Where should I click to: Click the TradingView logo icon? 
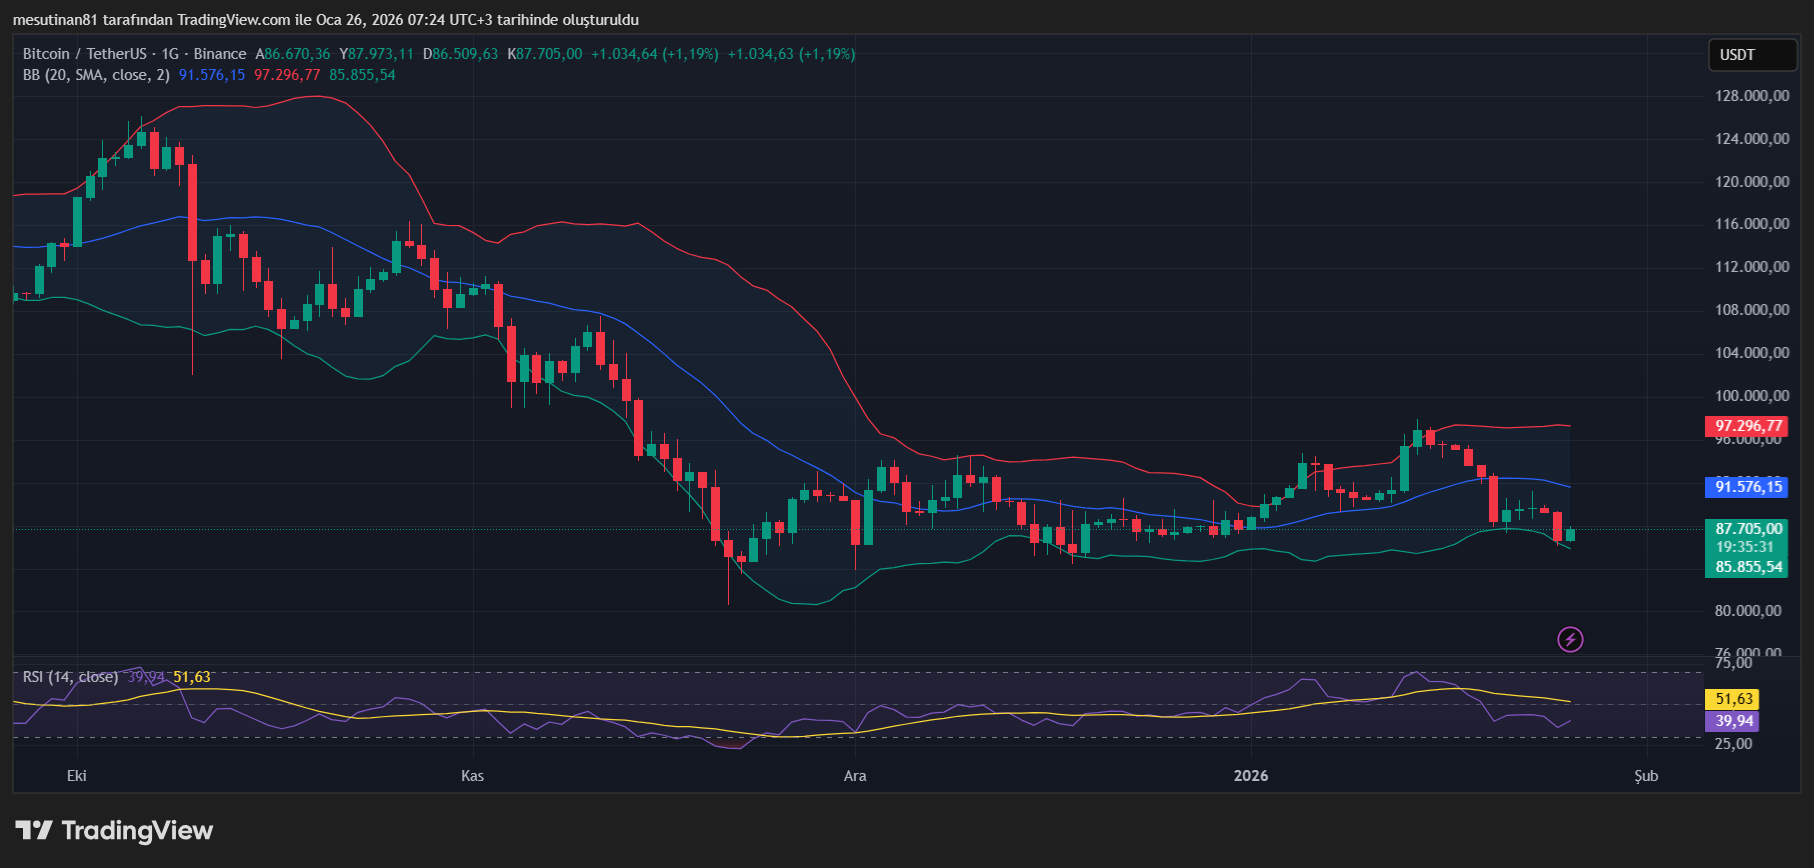click(34, 830)
